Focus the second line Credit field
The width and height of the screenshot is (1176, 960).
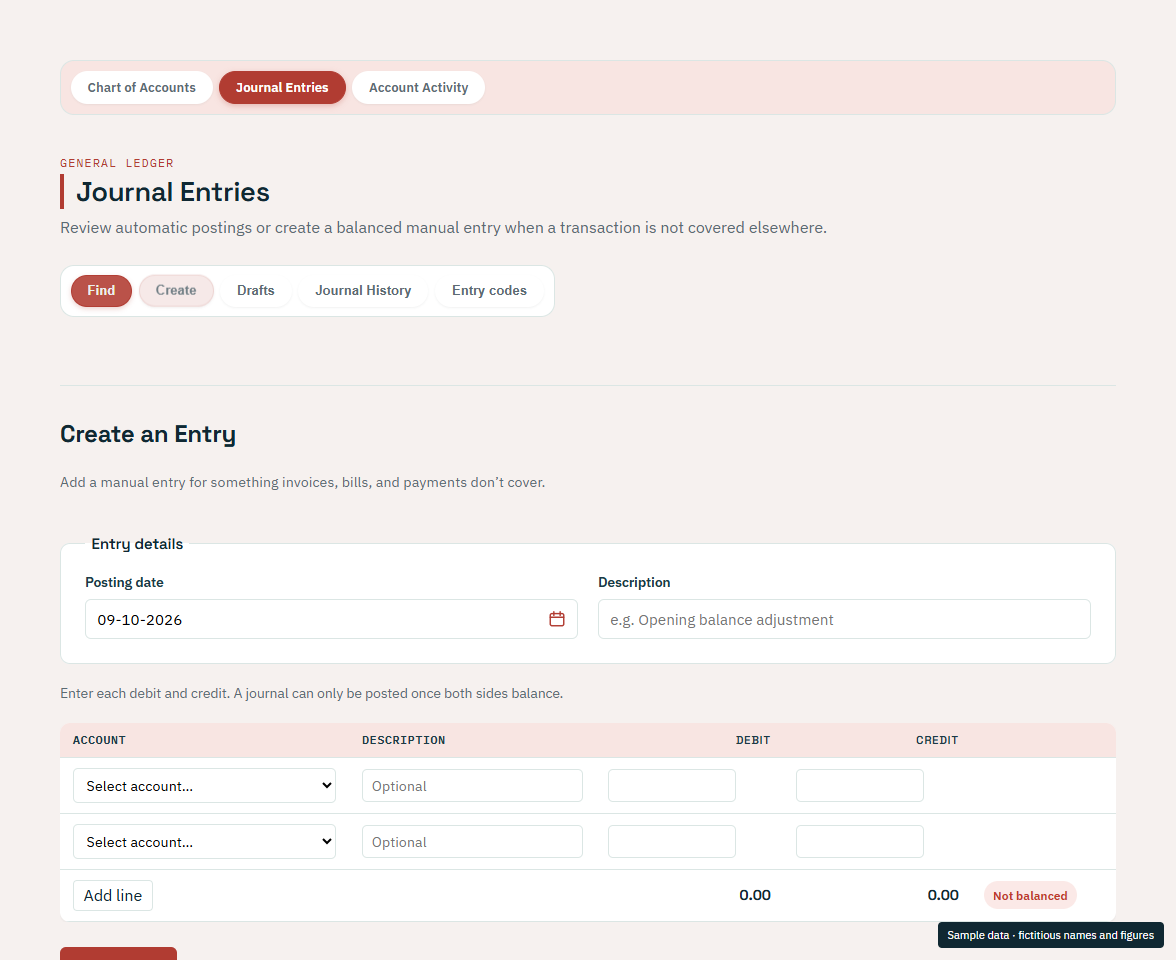860,842
